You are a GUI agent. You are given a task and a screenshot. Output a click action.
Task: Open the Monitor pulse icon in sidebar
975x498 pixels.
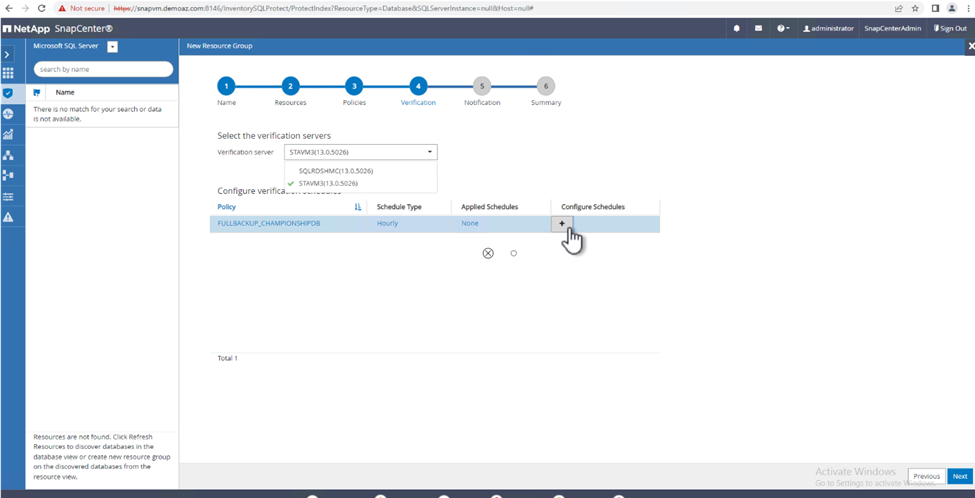7,114
